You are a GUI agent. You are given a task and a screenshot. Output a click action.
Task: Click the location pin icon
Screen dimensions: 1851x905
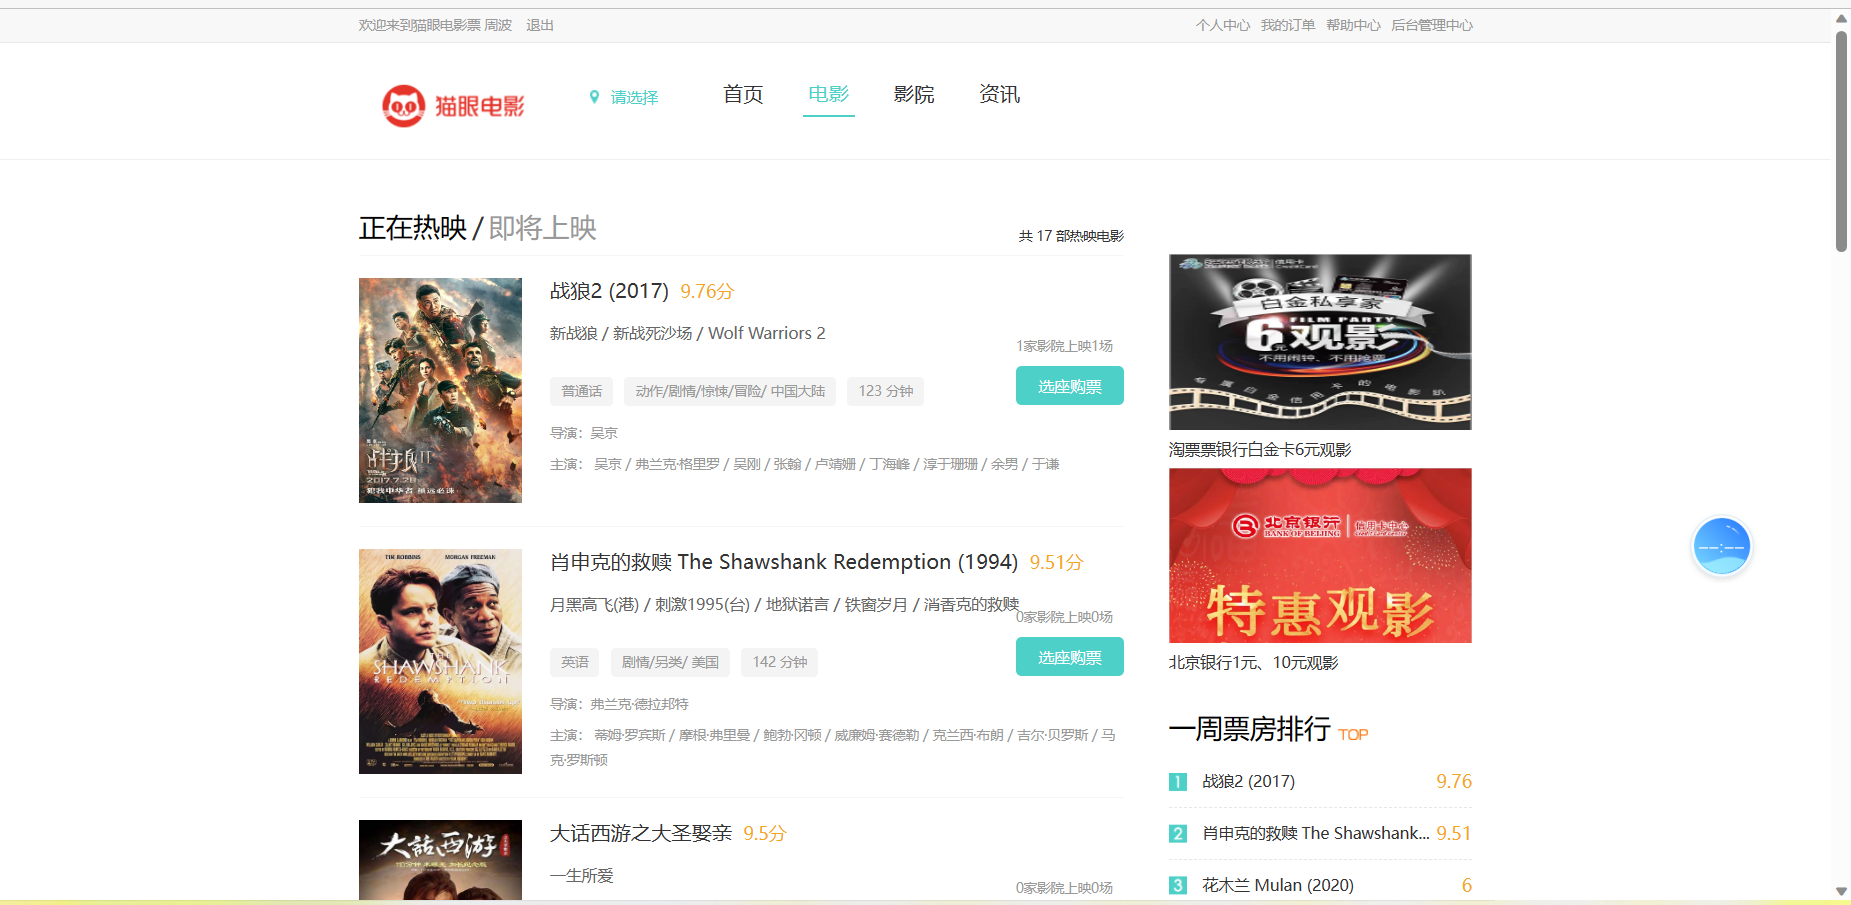tap(594, 97)
